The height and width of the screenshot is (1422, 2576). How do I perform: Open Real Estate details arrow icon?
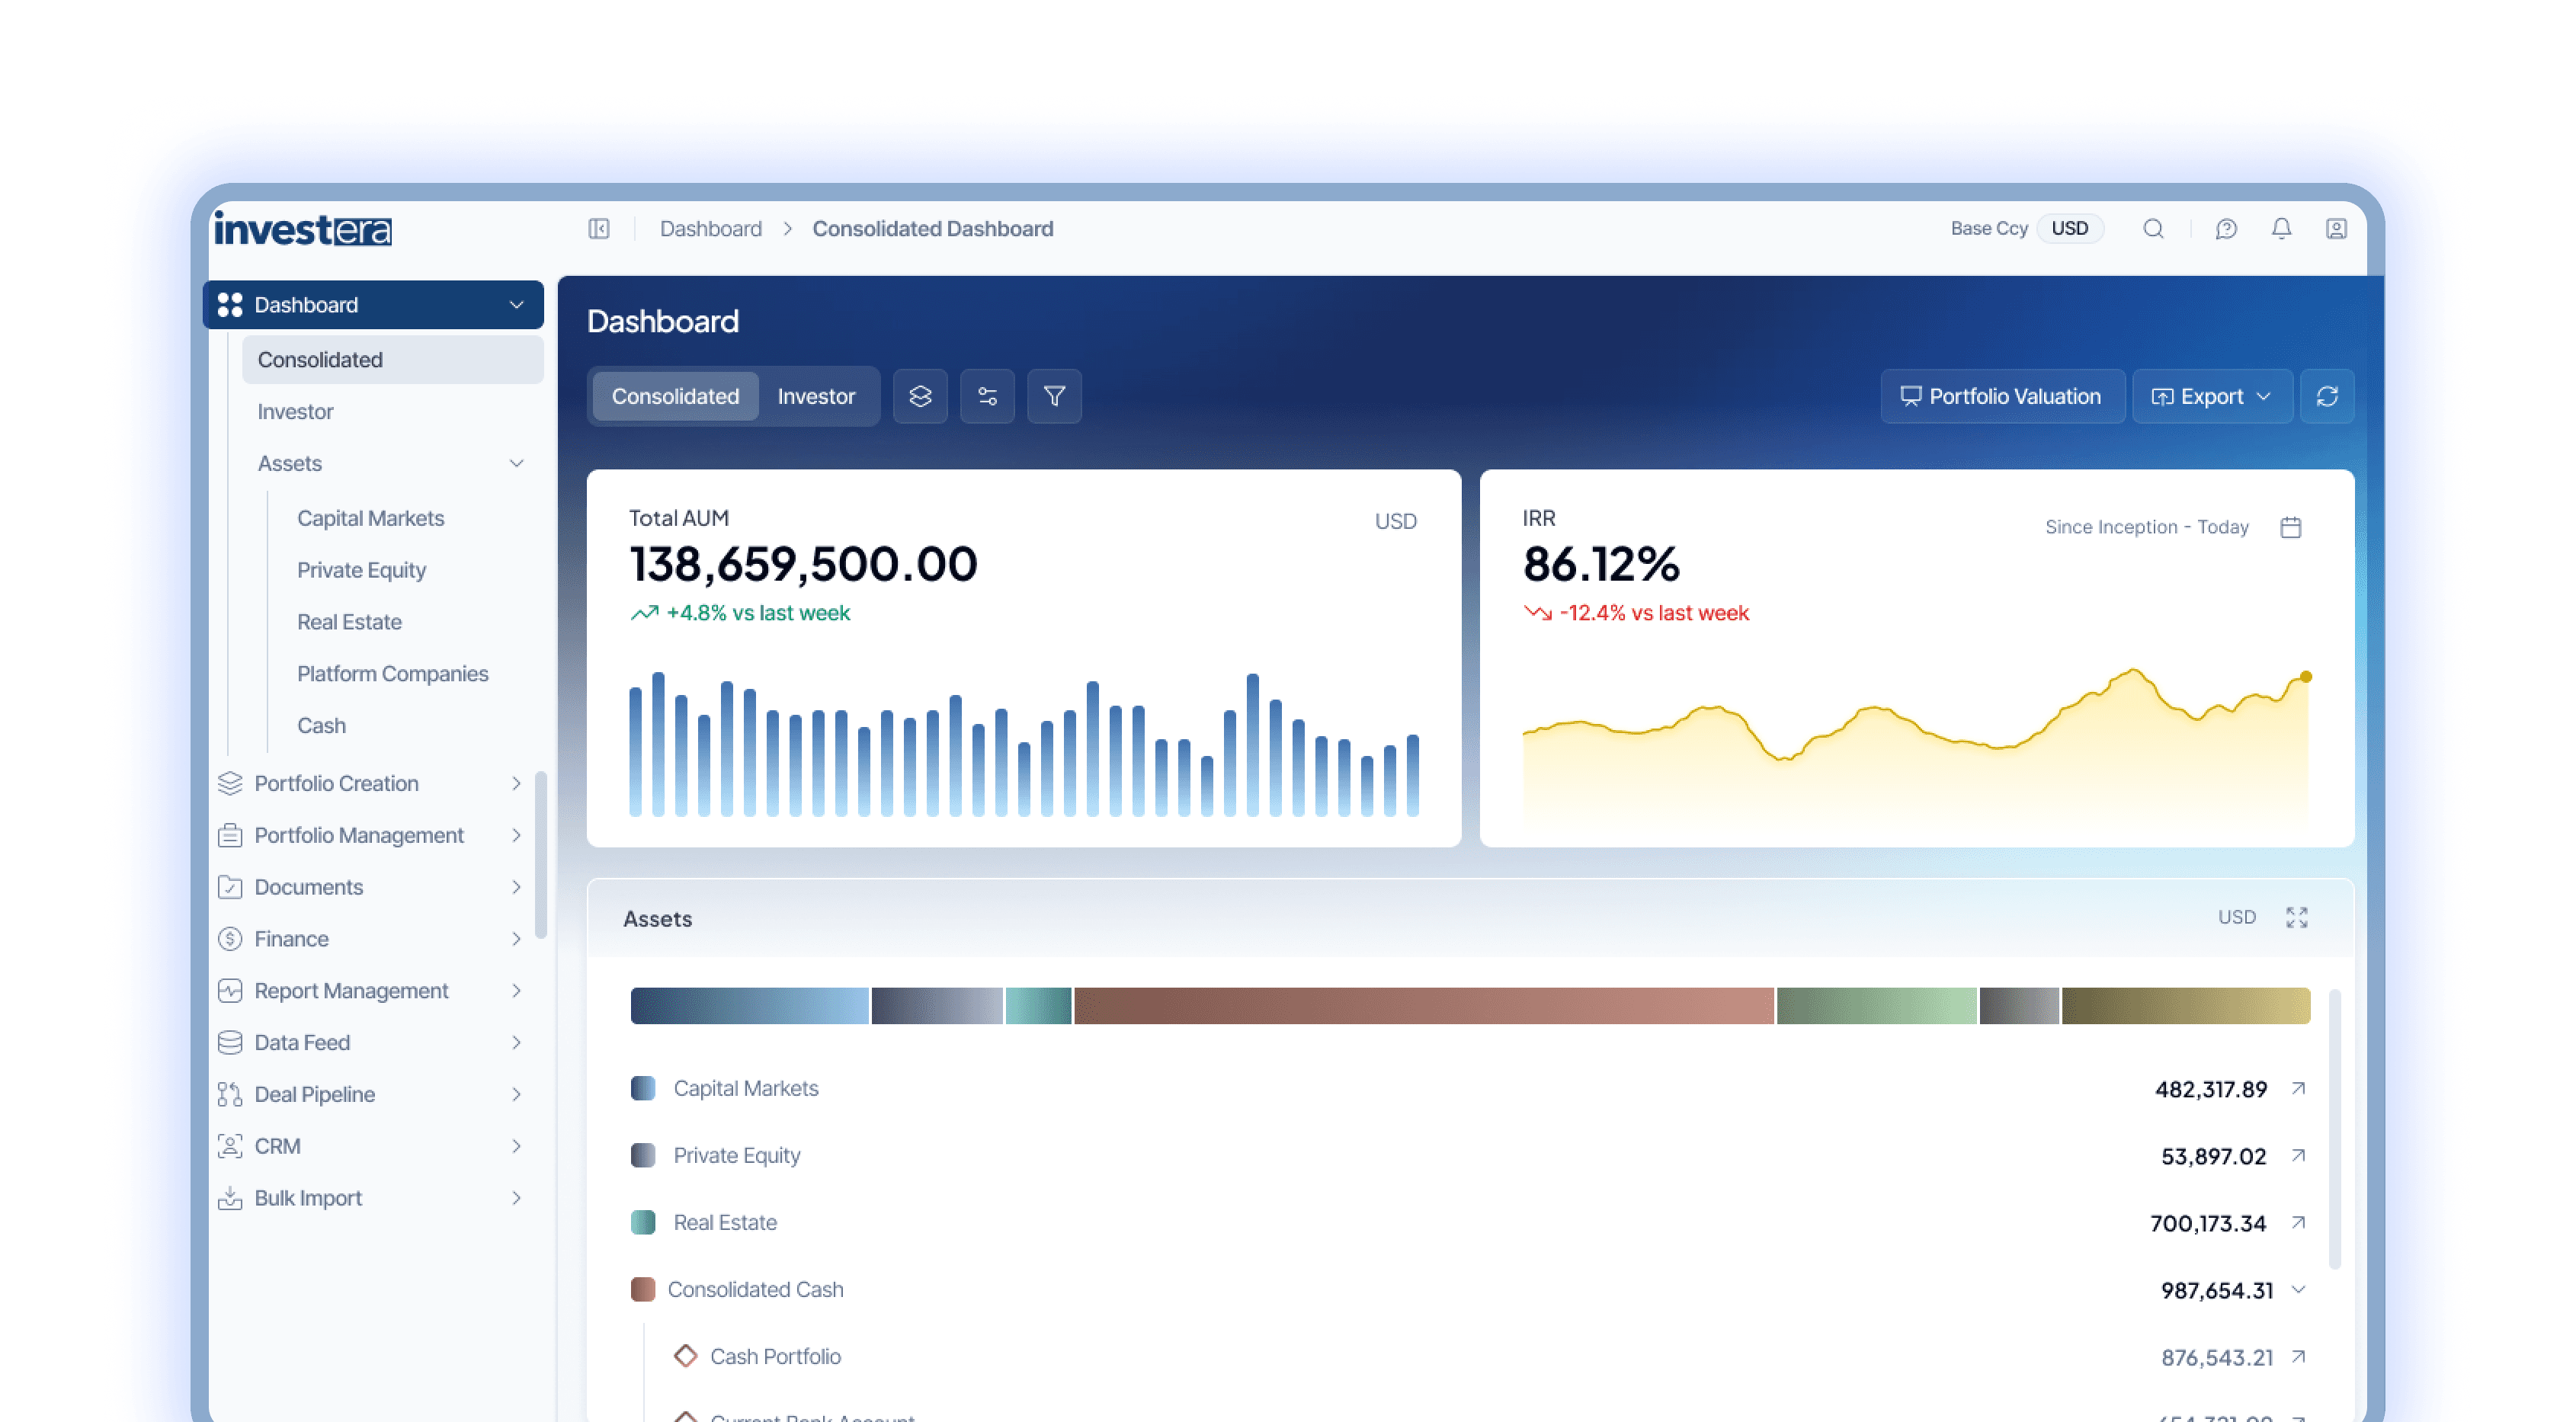pos(2298,1222)
